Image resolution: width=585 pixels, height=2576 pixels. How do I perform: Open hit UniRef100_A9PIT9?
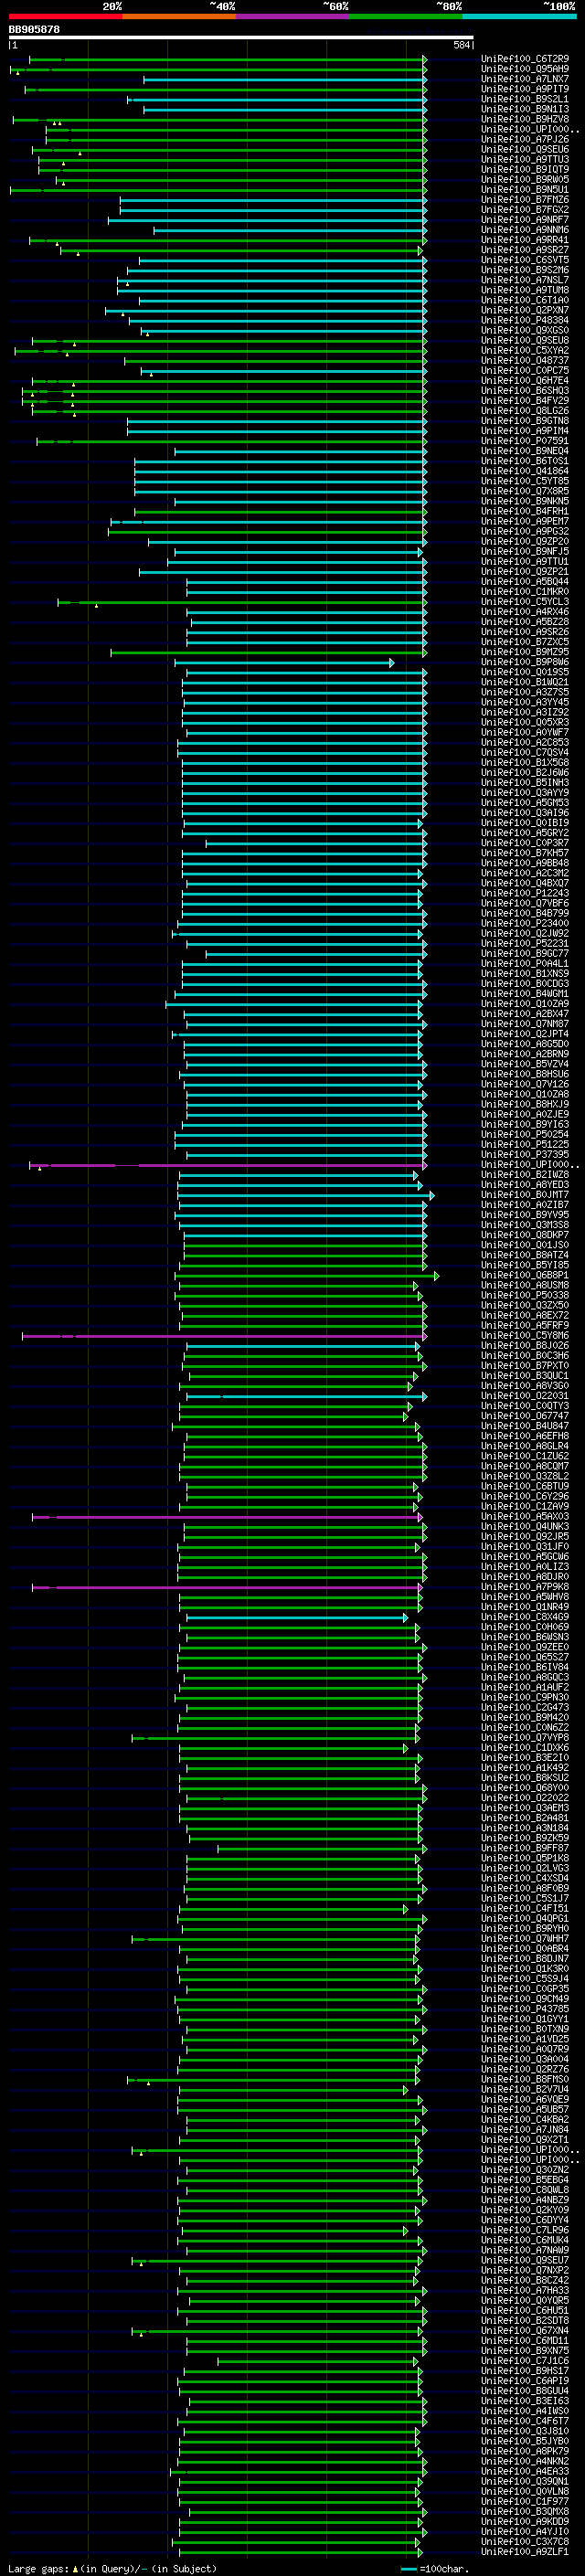525,89
